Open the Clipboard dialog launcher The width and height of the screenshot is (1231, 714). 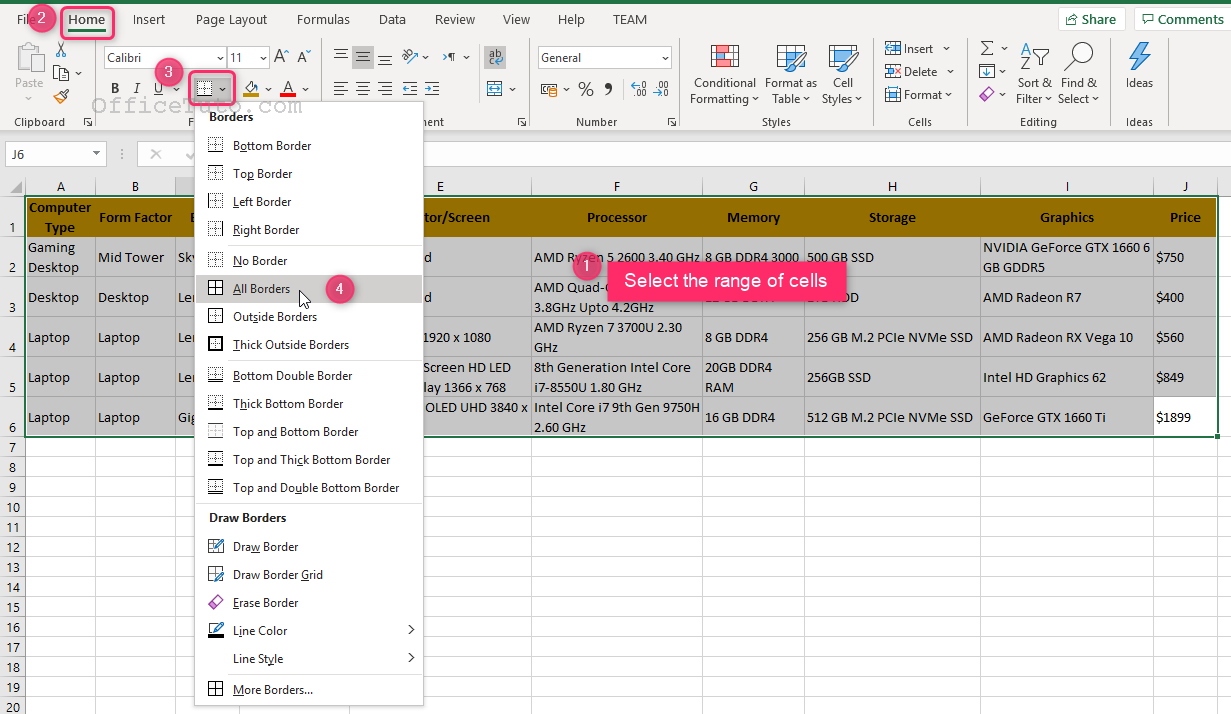pos(88,122)
